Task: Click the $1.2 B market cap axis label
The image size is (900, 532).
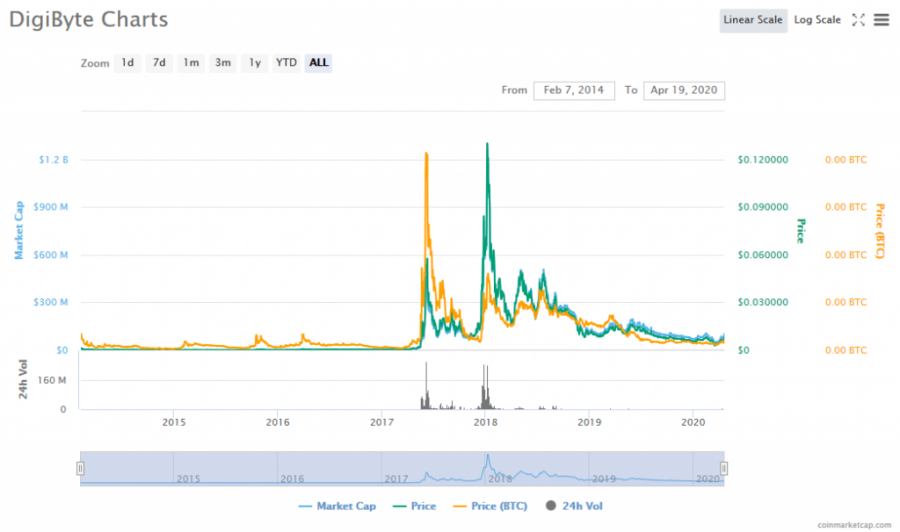Action: click(53, 160)
